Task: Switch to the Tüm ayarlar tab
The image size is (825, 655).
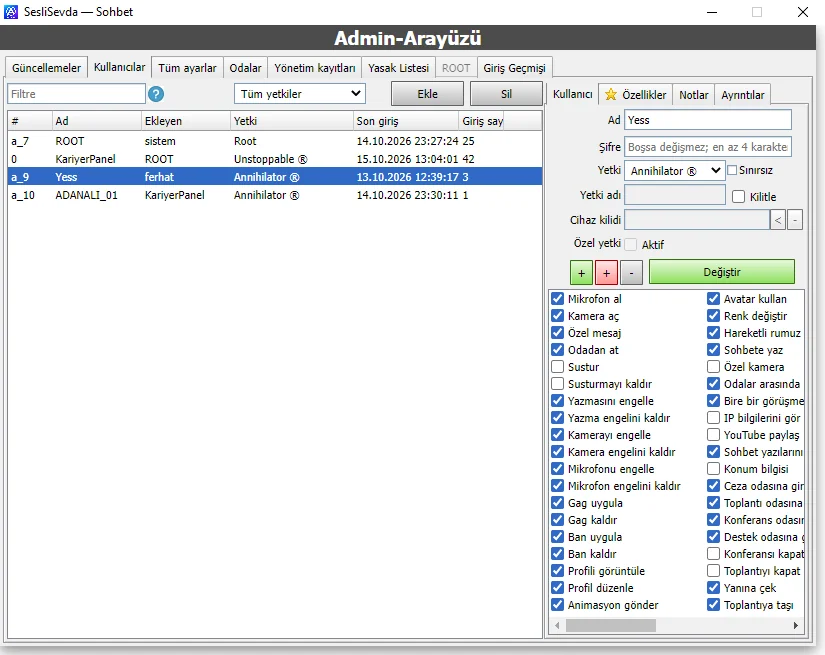Action: pyautogui.click(x=187, y=68)
